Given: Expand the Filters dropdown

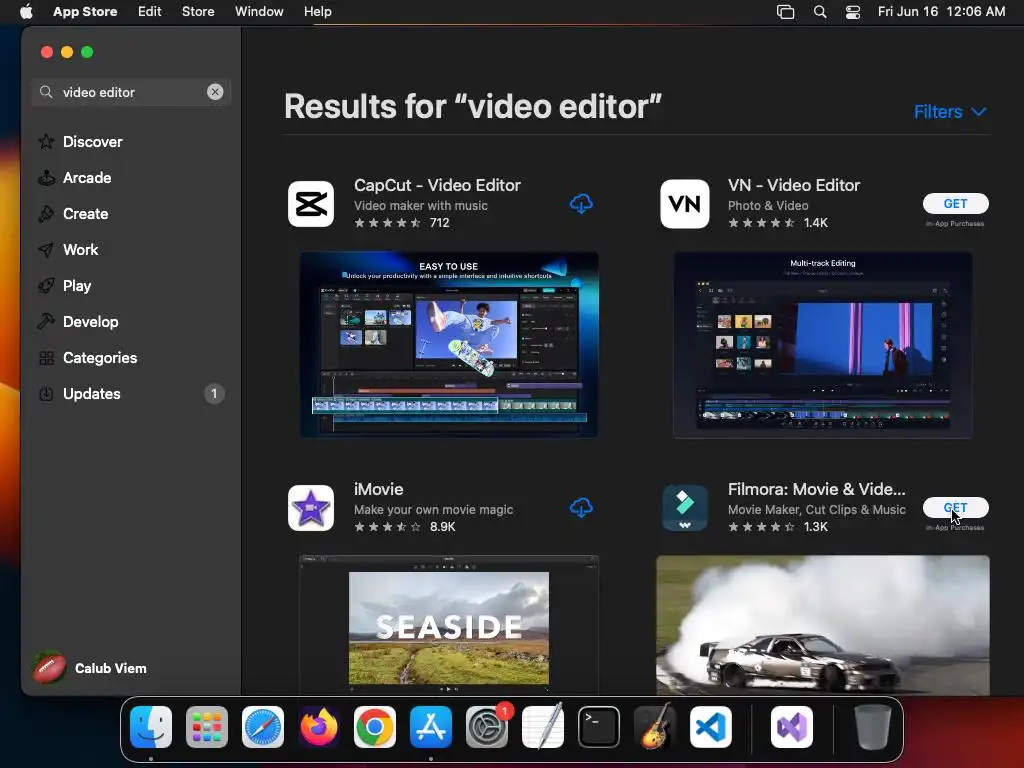Looking at the screenshot, I should [950, 112].
